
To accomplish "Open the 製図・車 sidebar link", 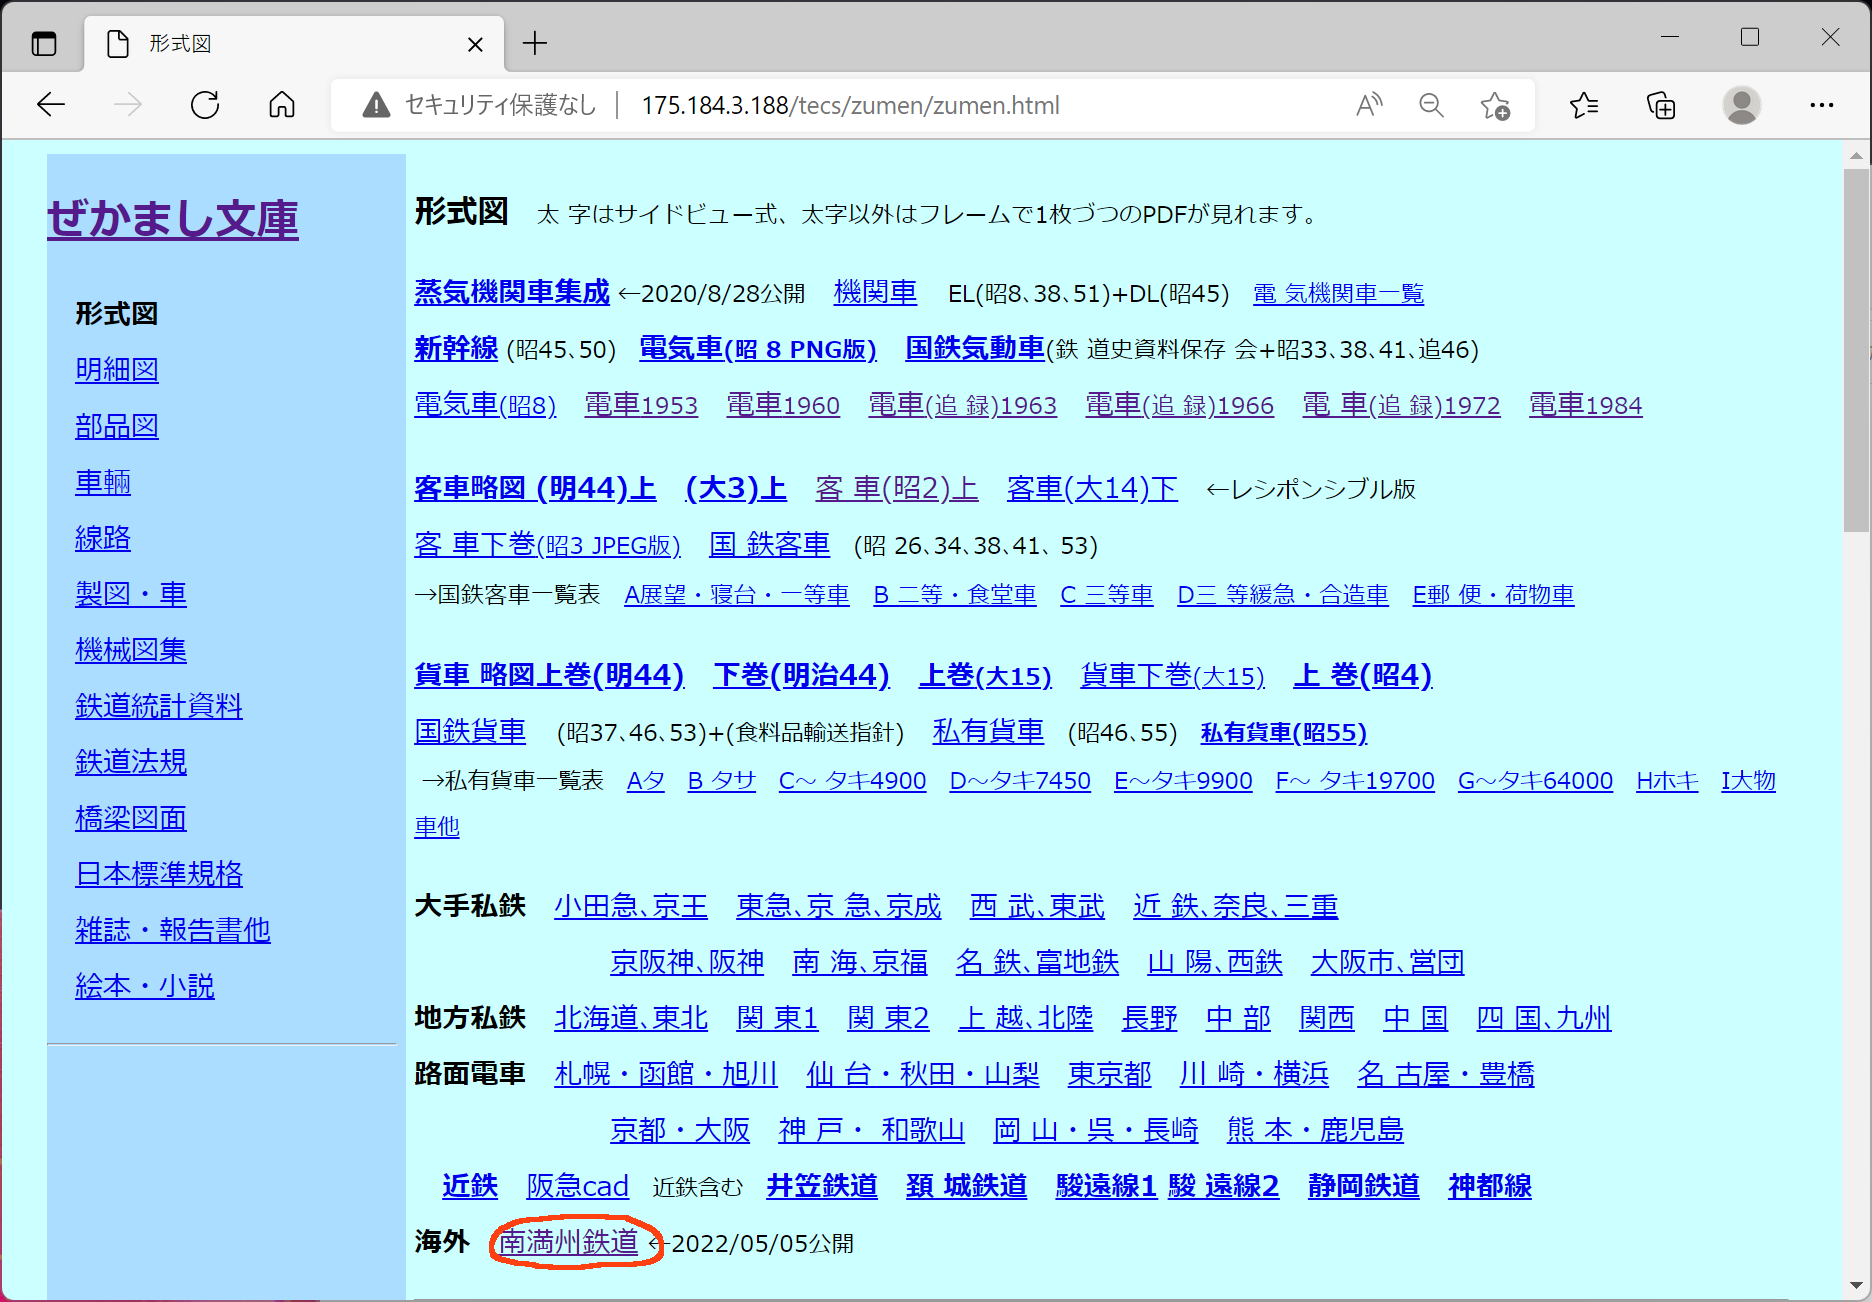I will pyautogui.click(x=131, y=594).
